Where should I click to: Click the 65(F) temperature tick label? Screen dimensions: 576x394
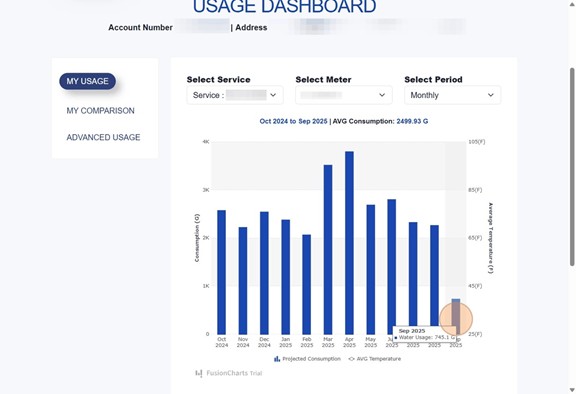[475, 238]
